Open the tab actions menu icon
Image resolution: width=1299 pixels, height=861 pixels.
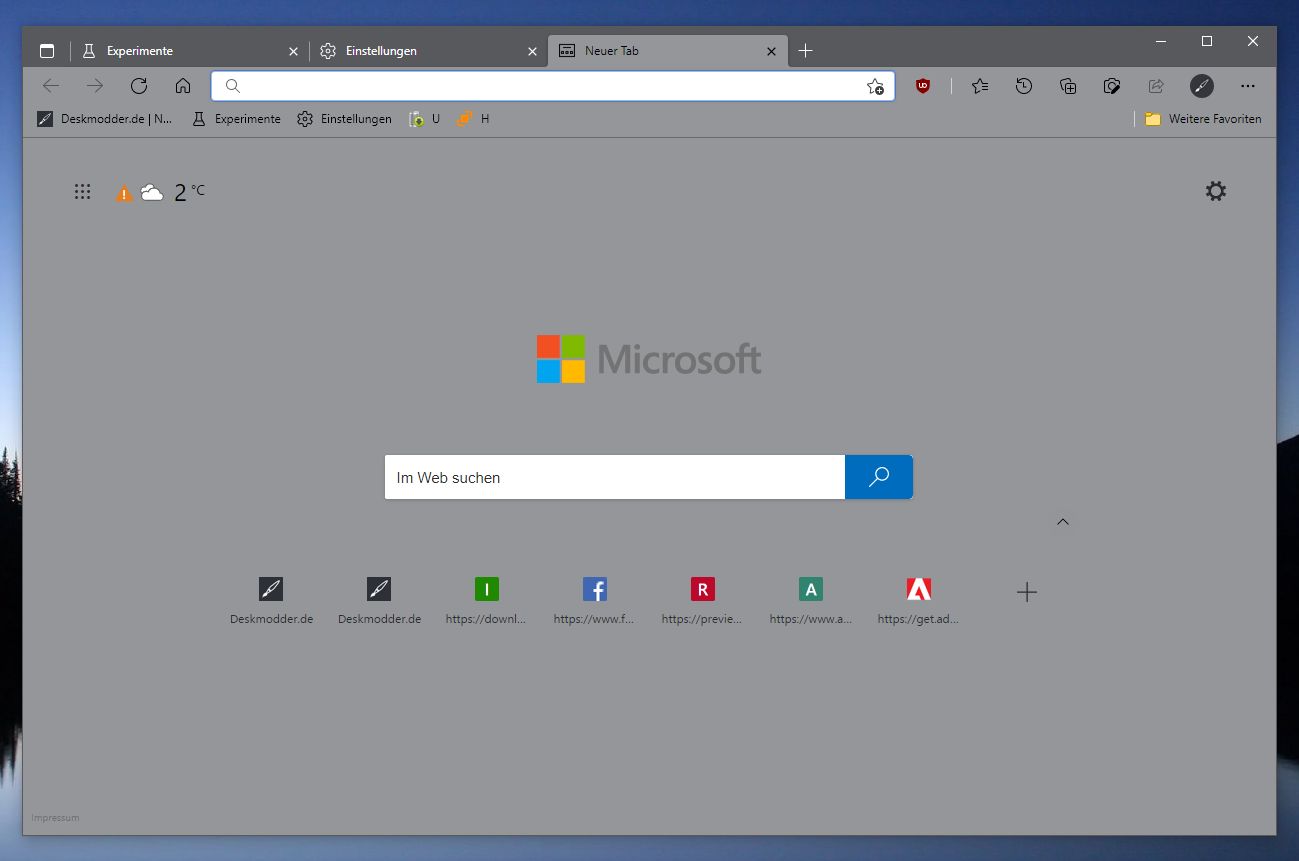pyautogui.click(x=47, y=51)
